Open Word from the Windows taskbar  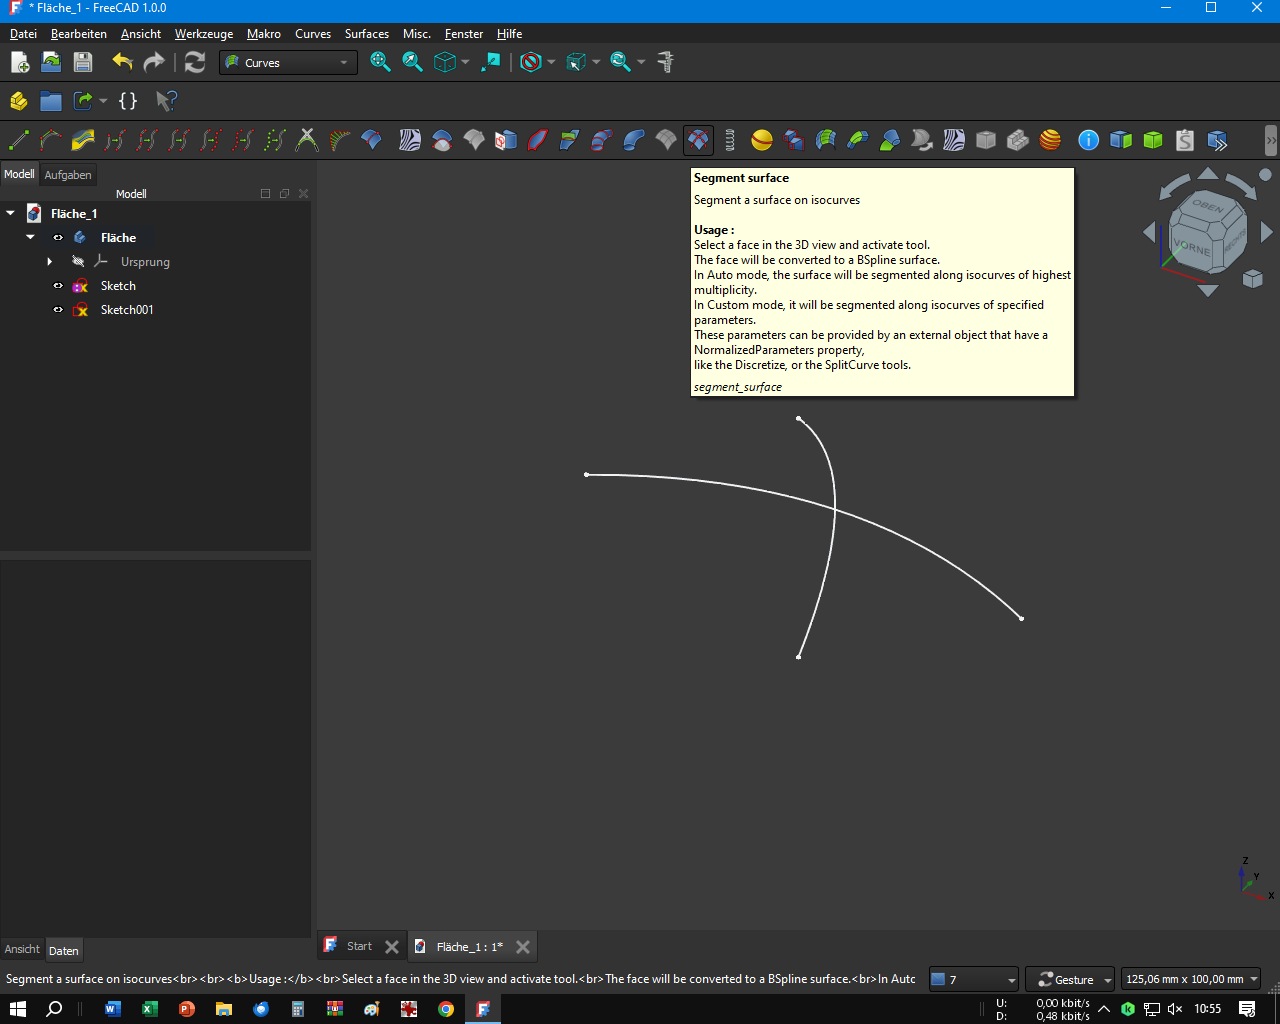click(112, 1009)
